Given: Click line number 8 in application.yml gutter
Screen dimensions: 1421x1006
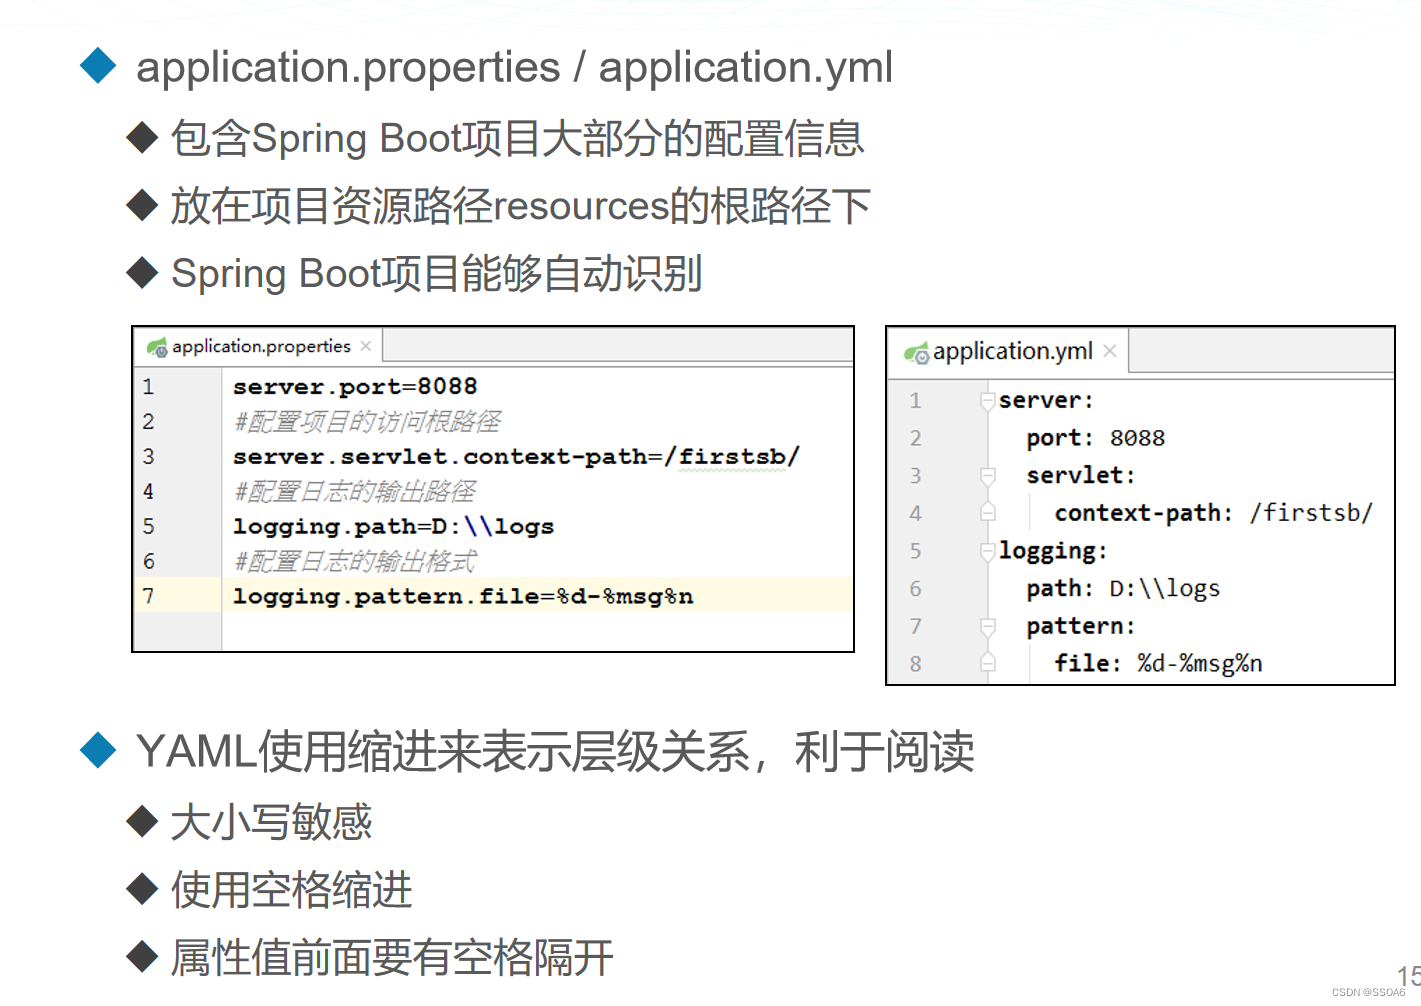Looking at the screenshot, I should coord(915,664).
